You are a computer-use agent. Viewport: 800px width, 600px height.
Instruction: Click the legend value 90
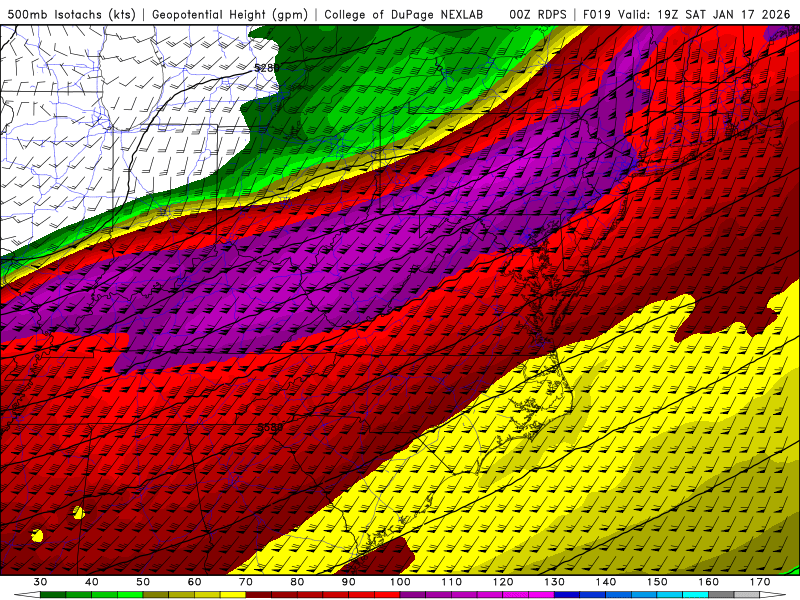point(348,582)
